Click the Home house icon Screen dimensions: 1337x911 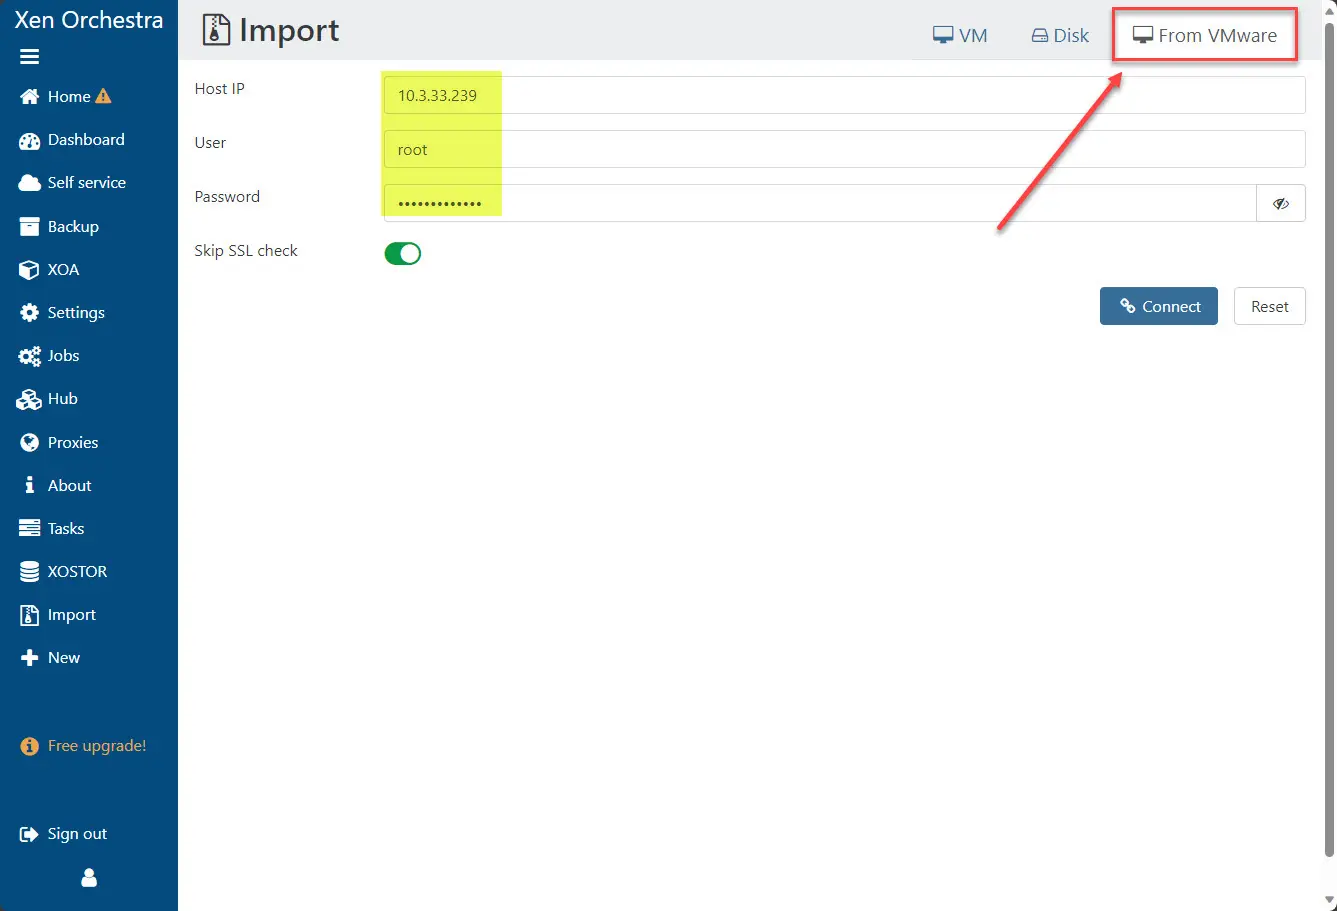pyautogui.click(x=30, y=97)
